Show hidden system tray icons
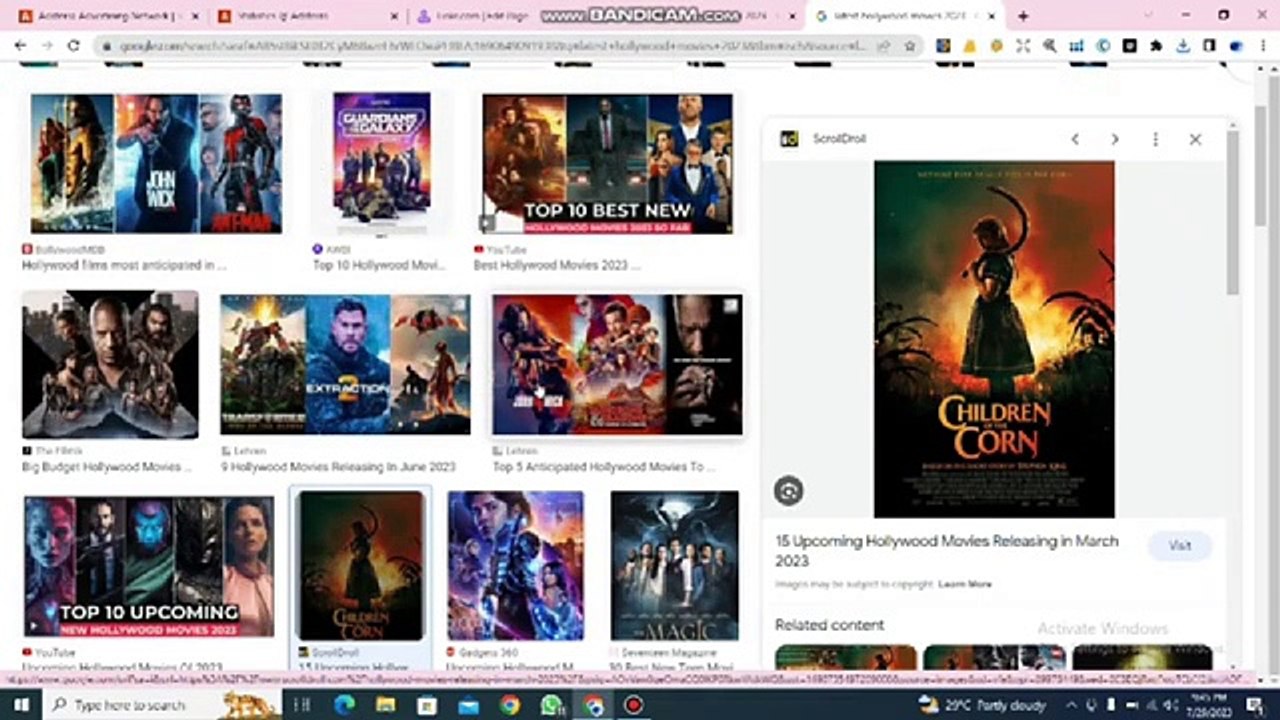Image resolution: width=1280 pixels, height=720 pixels. coord(1069,705)
